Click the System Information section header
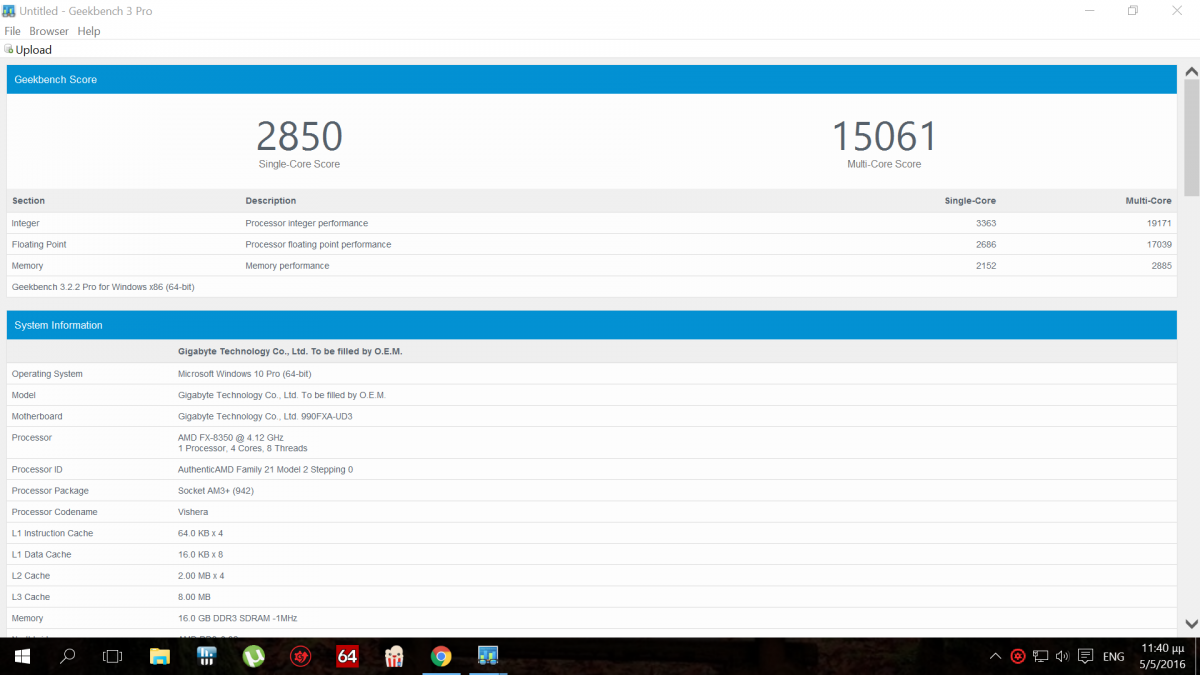 pyautogui.click(x=592, y=325)
